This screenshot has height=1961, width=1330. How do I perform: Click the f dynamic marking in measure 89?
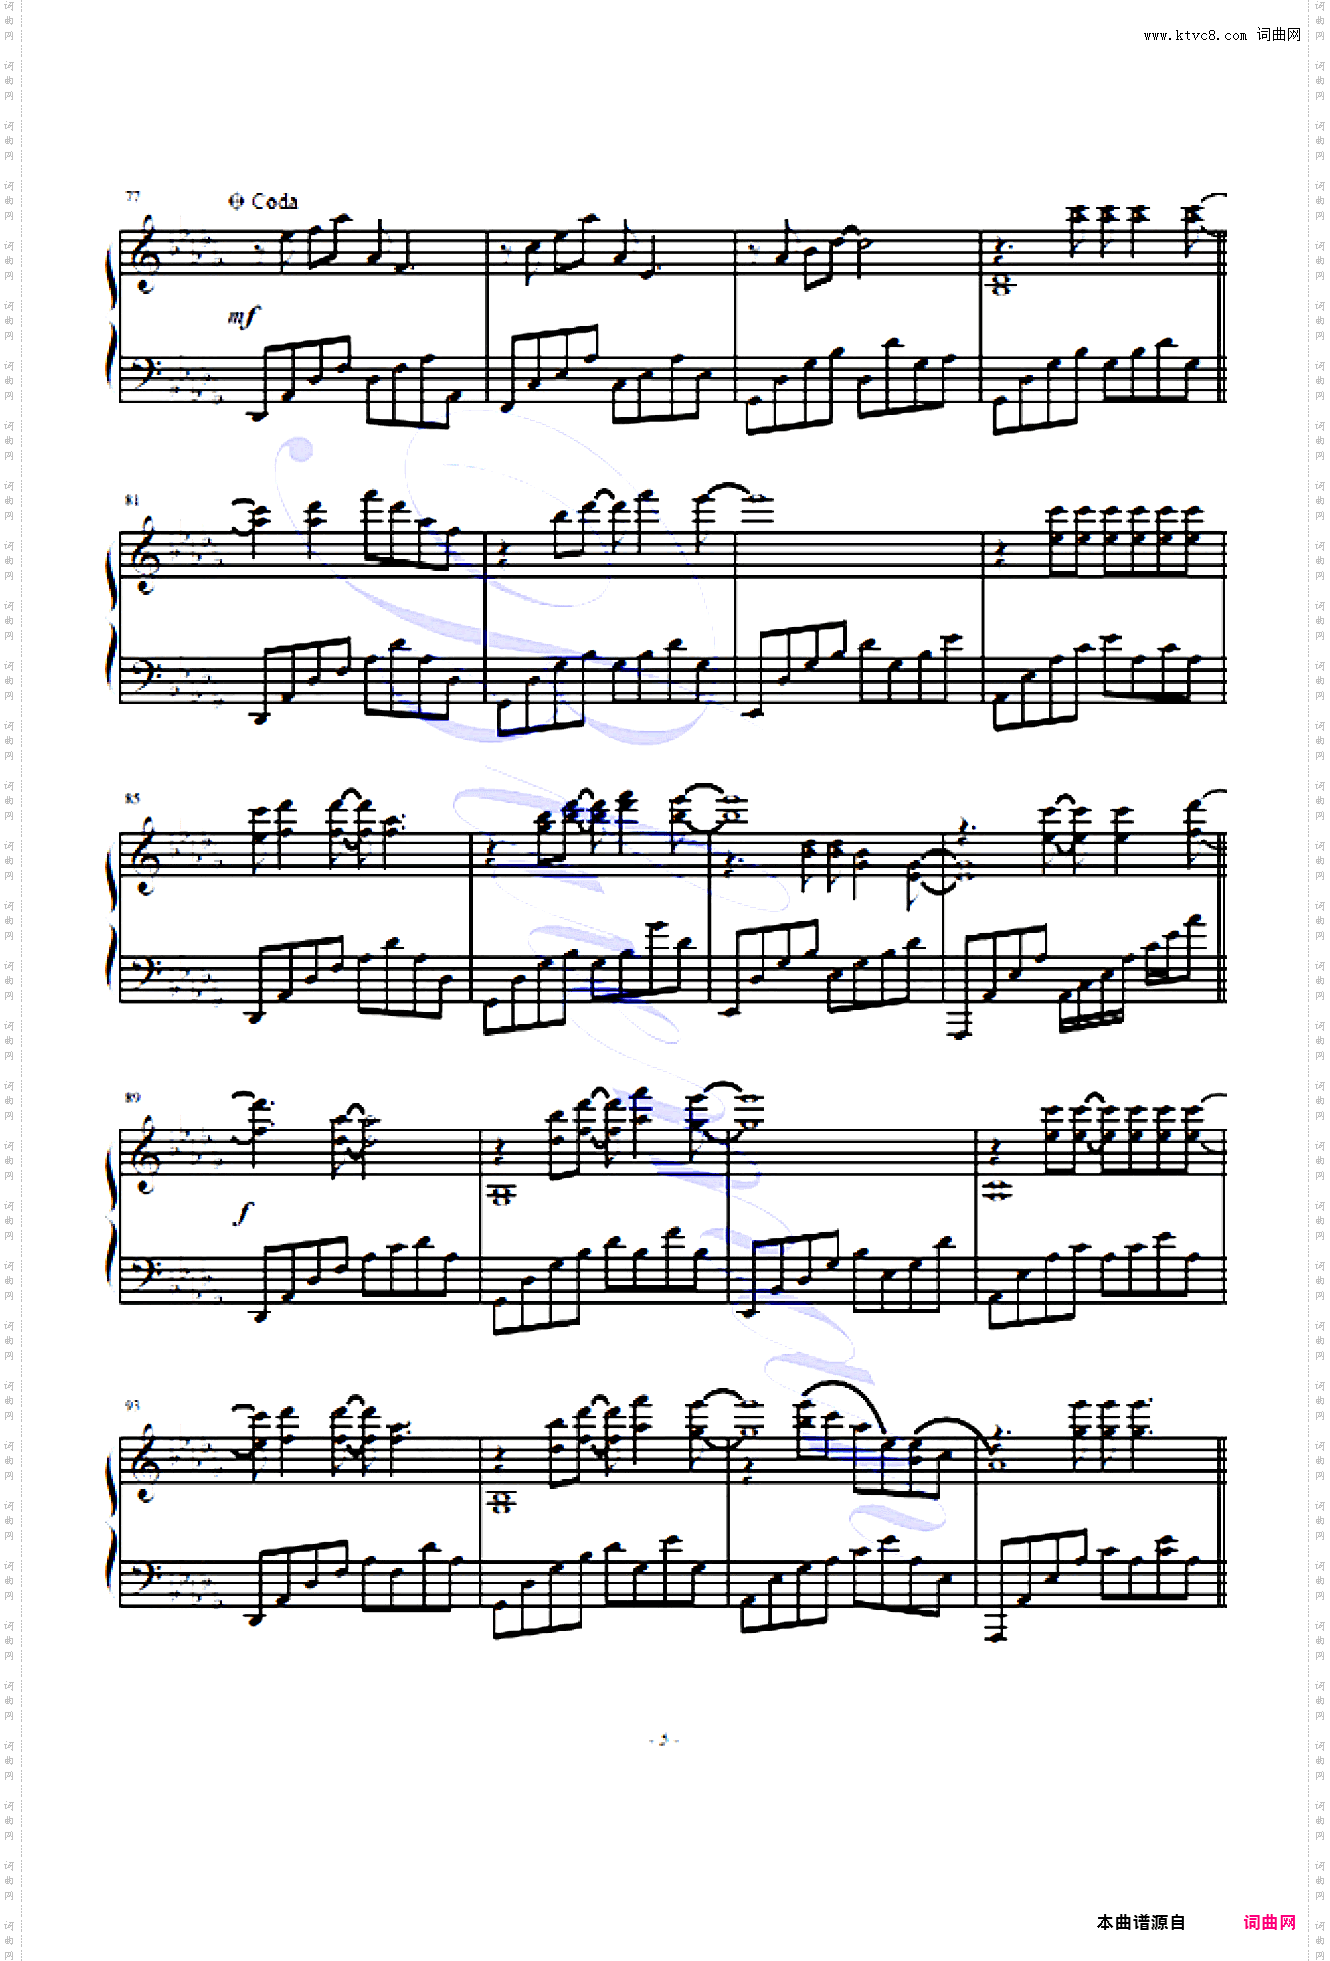coord(242,1214)
